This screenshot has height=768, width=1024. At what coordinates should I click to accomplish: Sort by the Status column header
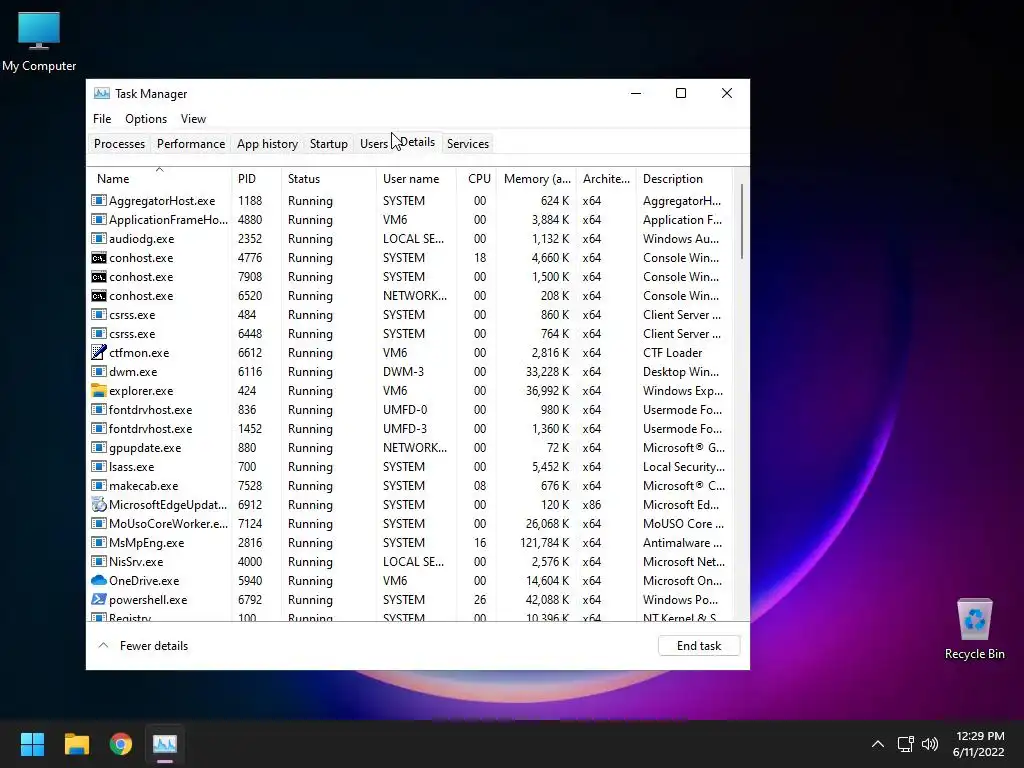click(x=329, y=179)
